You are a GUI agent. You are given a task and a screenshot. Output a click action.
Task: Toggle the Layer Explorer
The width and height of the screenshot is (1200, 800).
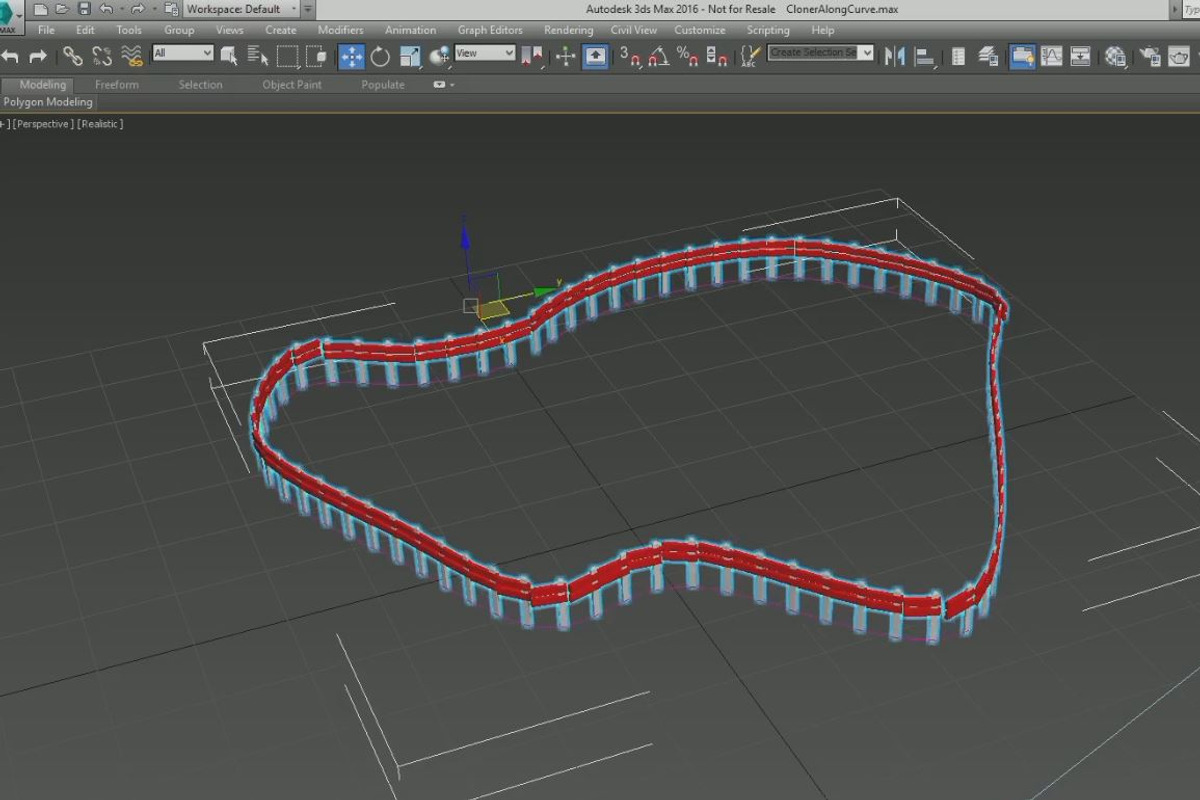pos(988,56)
